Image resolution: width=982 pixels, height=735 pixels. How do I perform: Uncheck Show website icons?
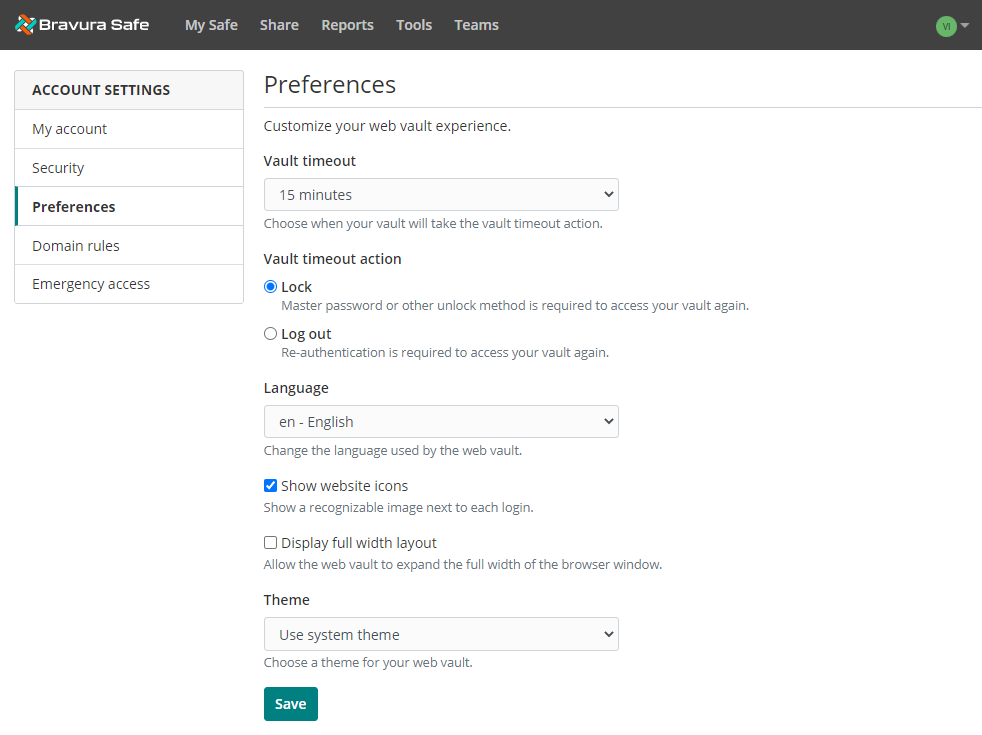[x=270, y=486]
